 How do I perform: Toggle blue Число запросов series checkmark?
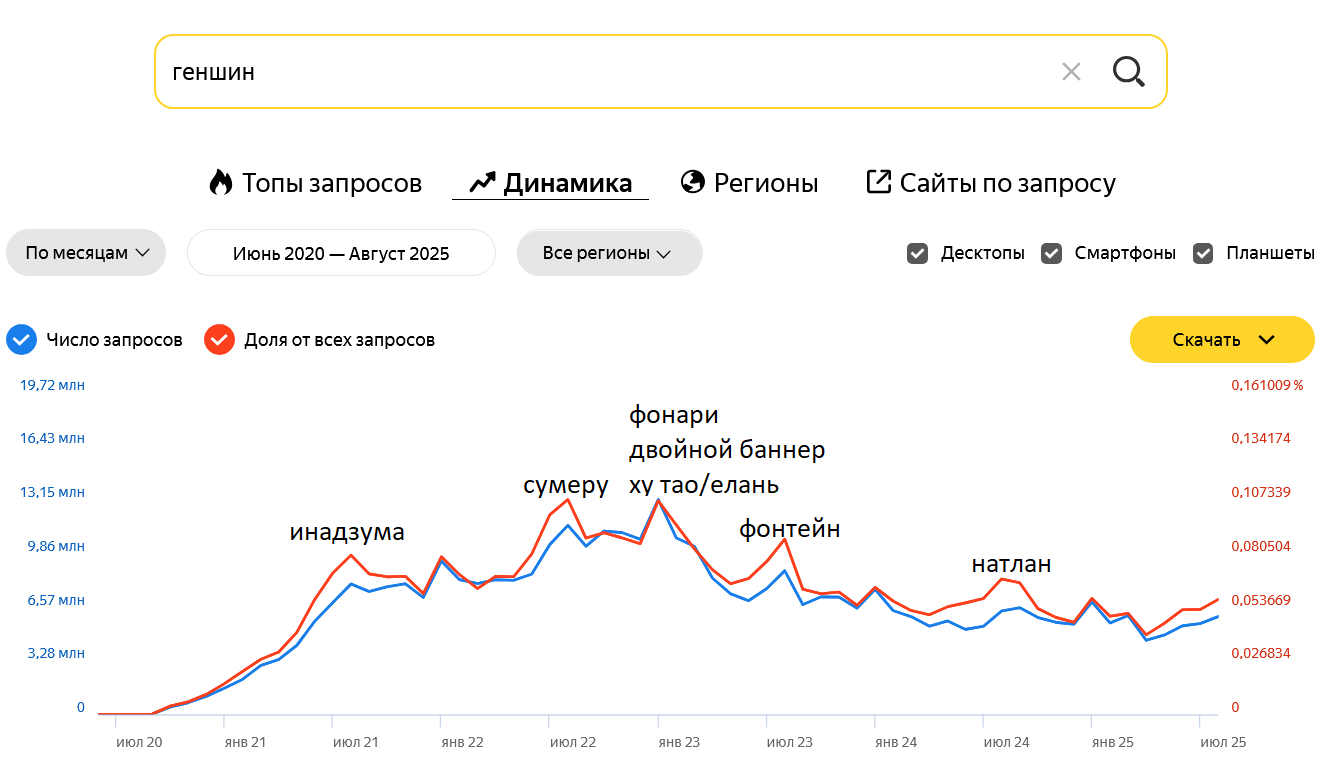[21, 340]
